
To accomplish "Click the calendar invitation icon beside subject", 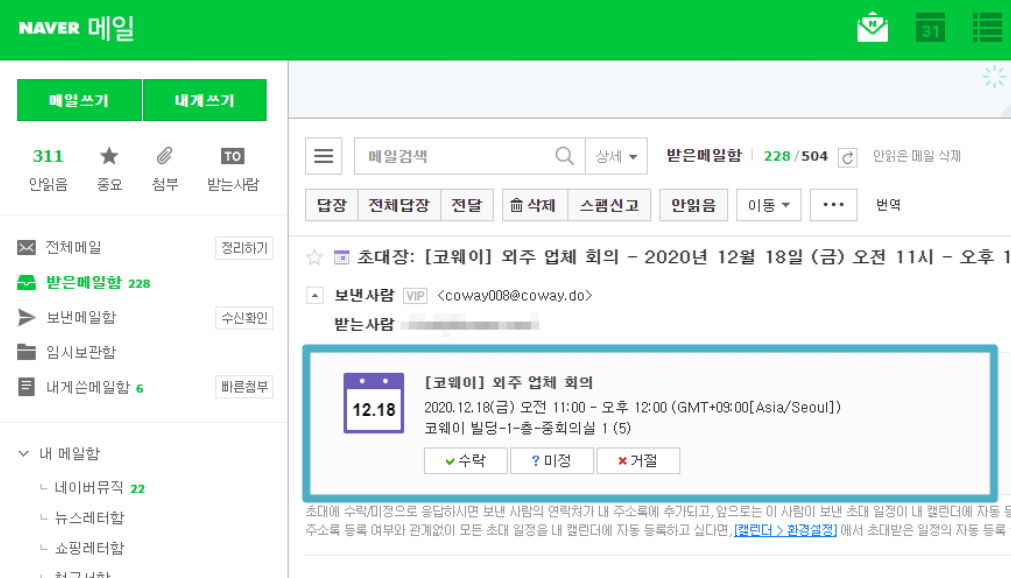I will point(341,257).
